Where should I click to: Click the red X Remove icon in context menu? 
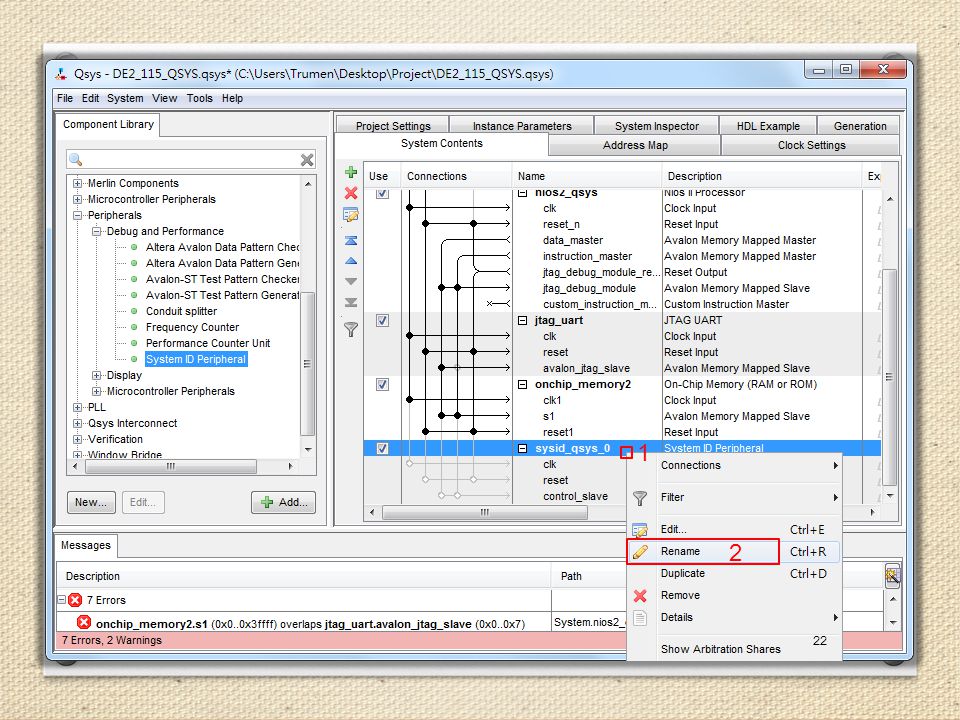[640, 595]
